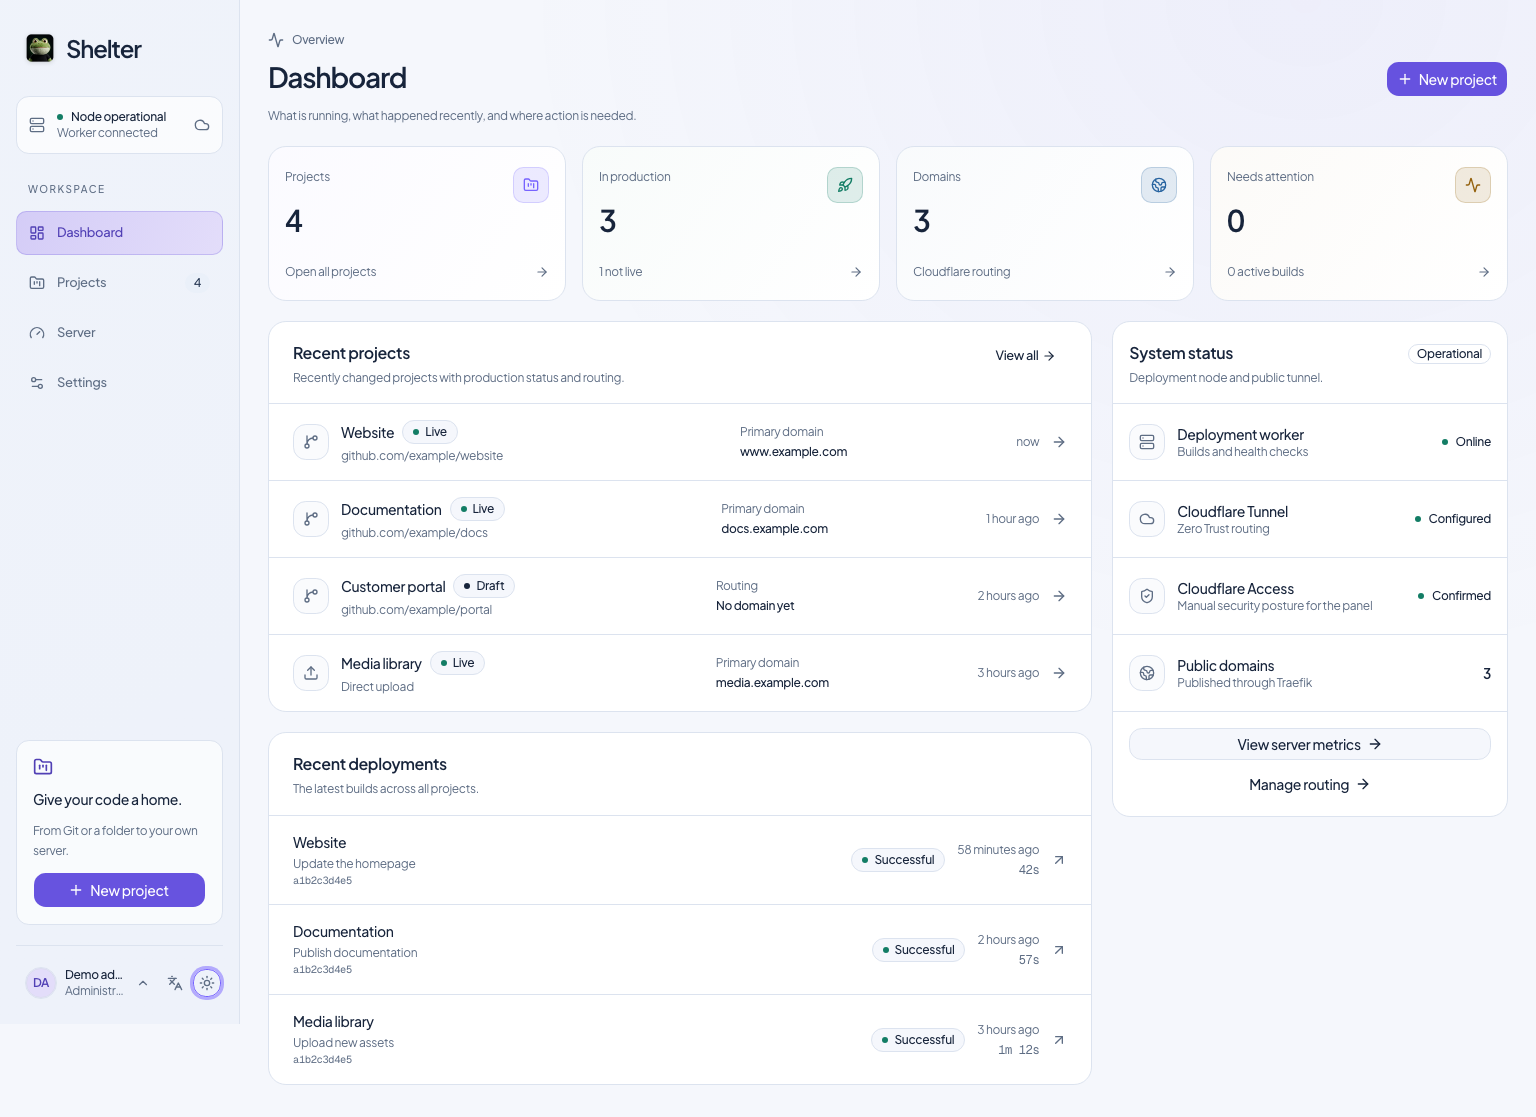Open the Manage routing link
Viewport: 1536px width, 1117px height.
[x=1310, y=785]
